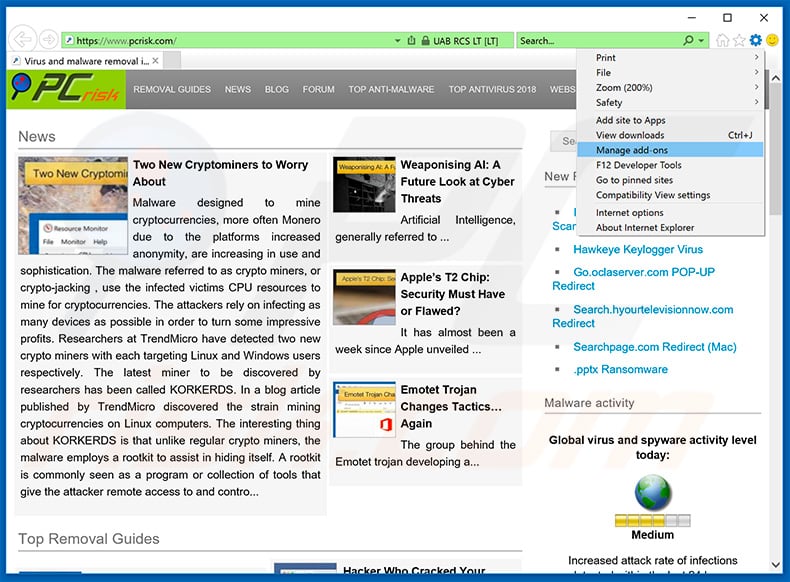Image resolution: width=790 pixels, height=582 pixels.
Task: Click the browser Forward arrow button
Action: [x=49, y=39]
